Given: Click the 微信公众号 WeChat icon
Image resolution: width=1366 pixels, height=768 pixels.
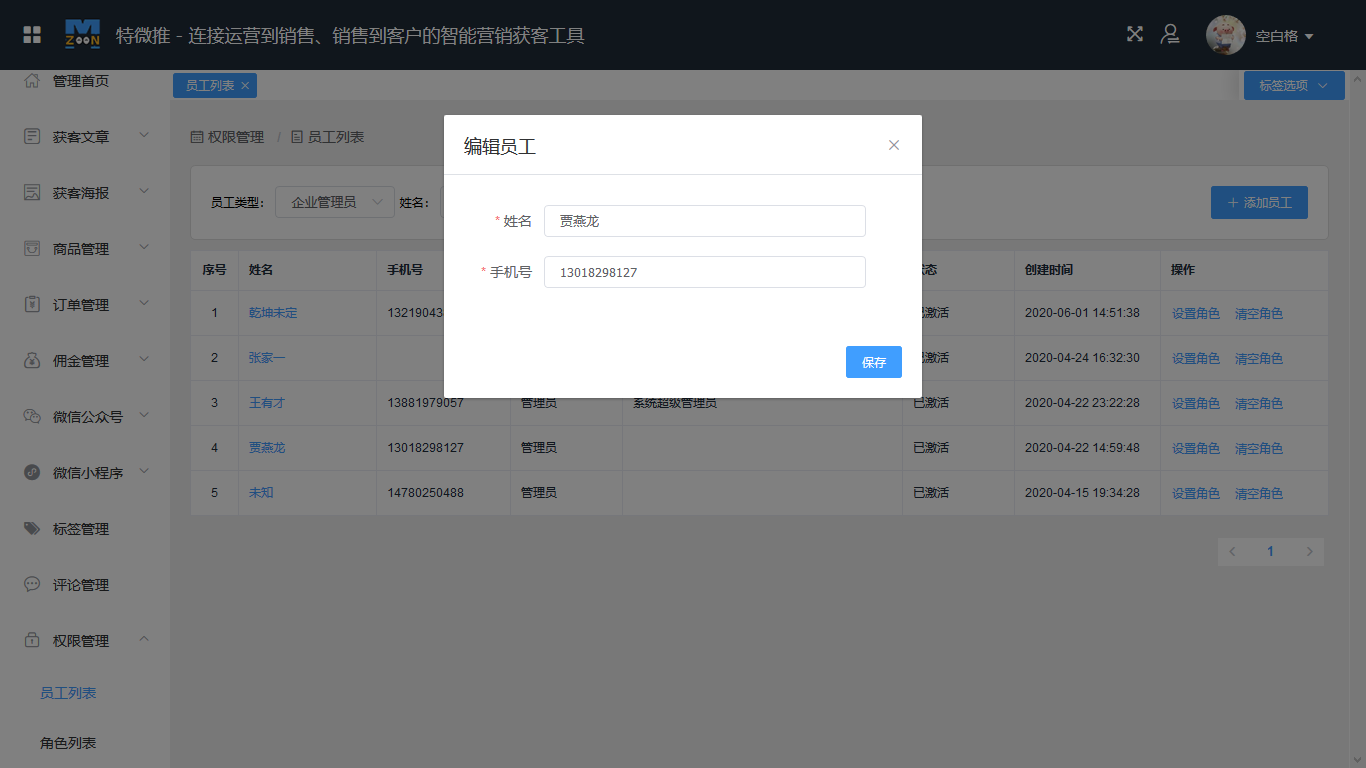Looking at the screenshot, I should 32,416.
